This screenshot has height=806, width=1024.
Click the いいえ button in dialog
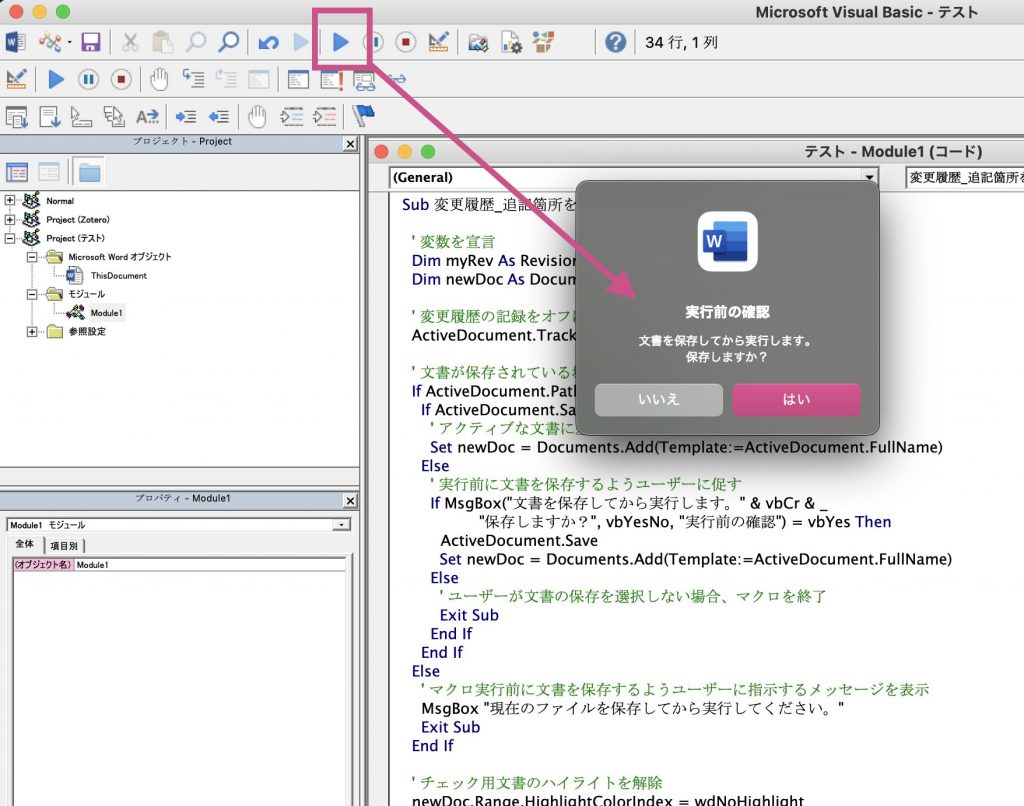coord(658,399)
